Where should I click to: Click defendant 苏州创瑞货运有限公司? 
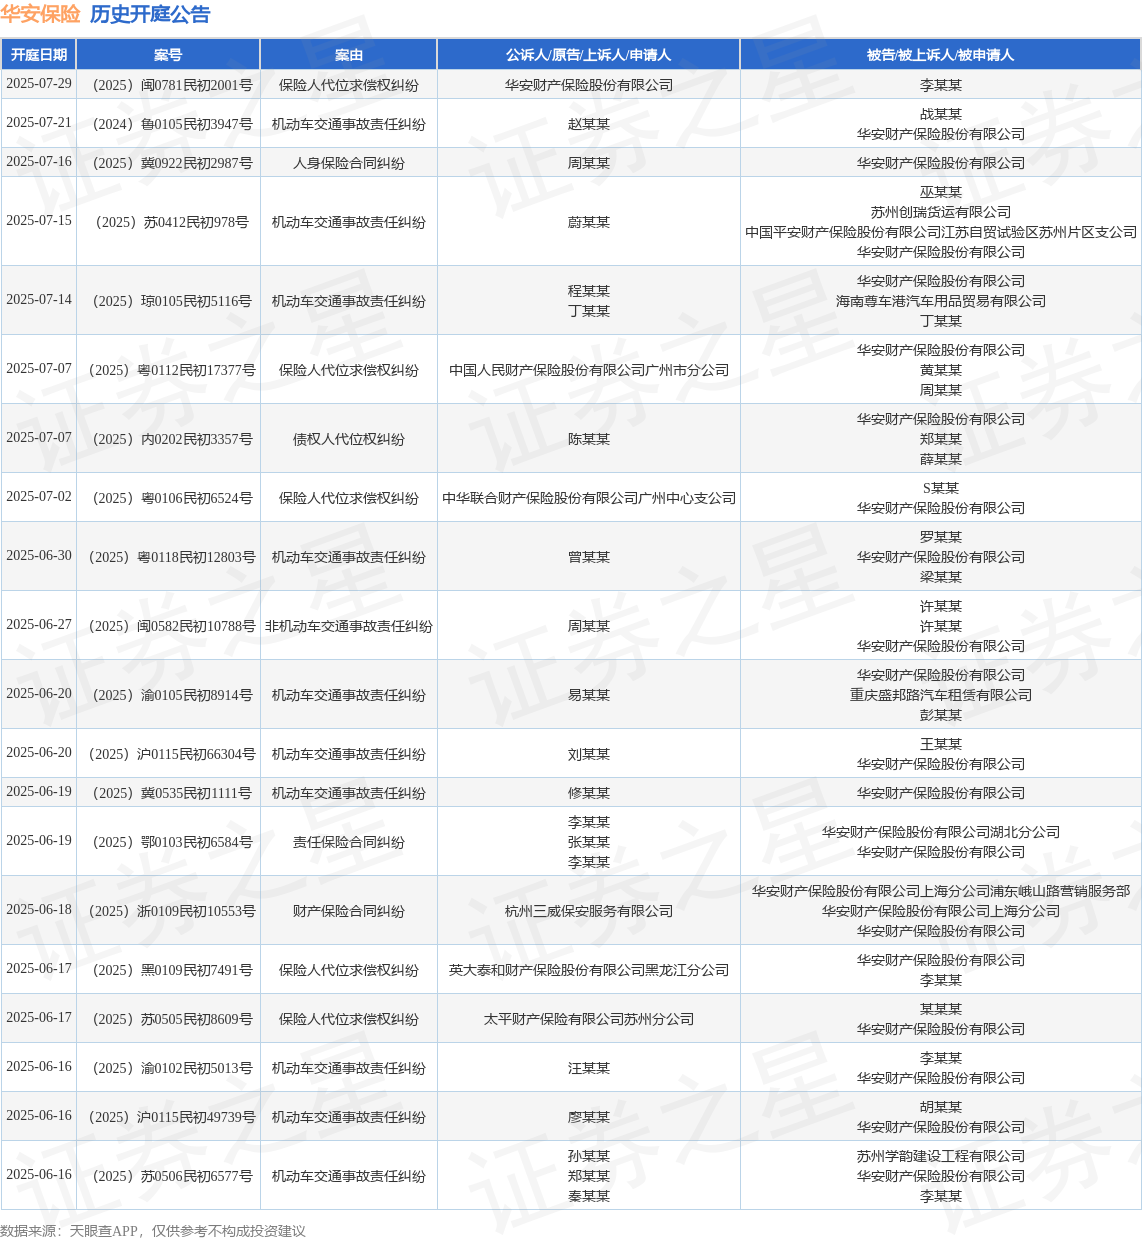point(941,212)
